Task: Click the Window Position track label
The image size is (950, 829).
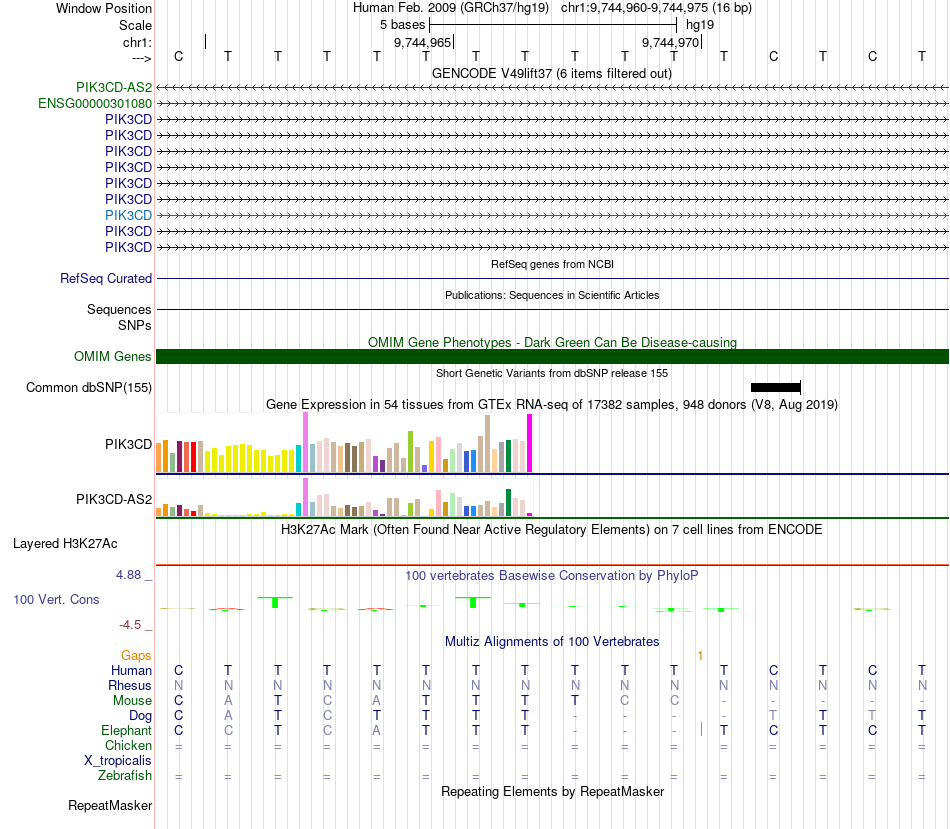Action: 104,8
